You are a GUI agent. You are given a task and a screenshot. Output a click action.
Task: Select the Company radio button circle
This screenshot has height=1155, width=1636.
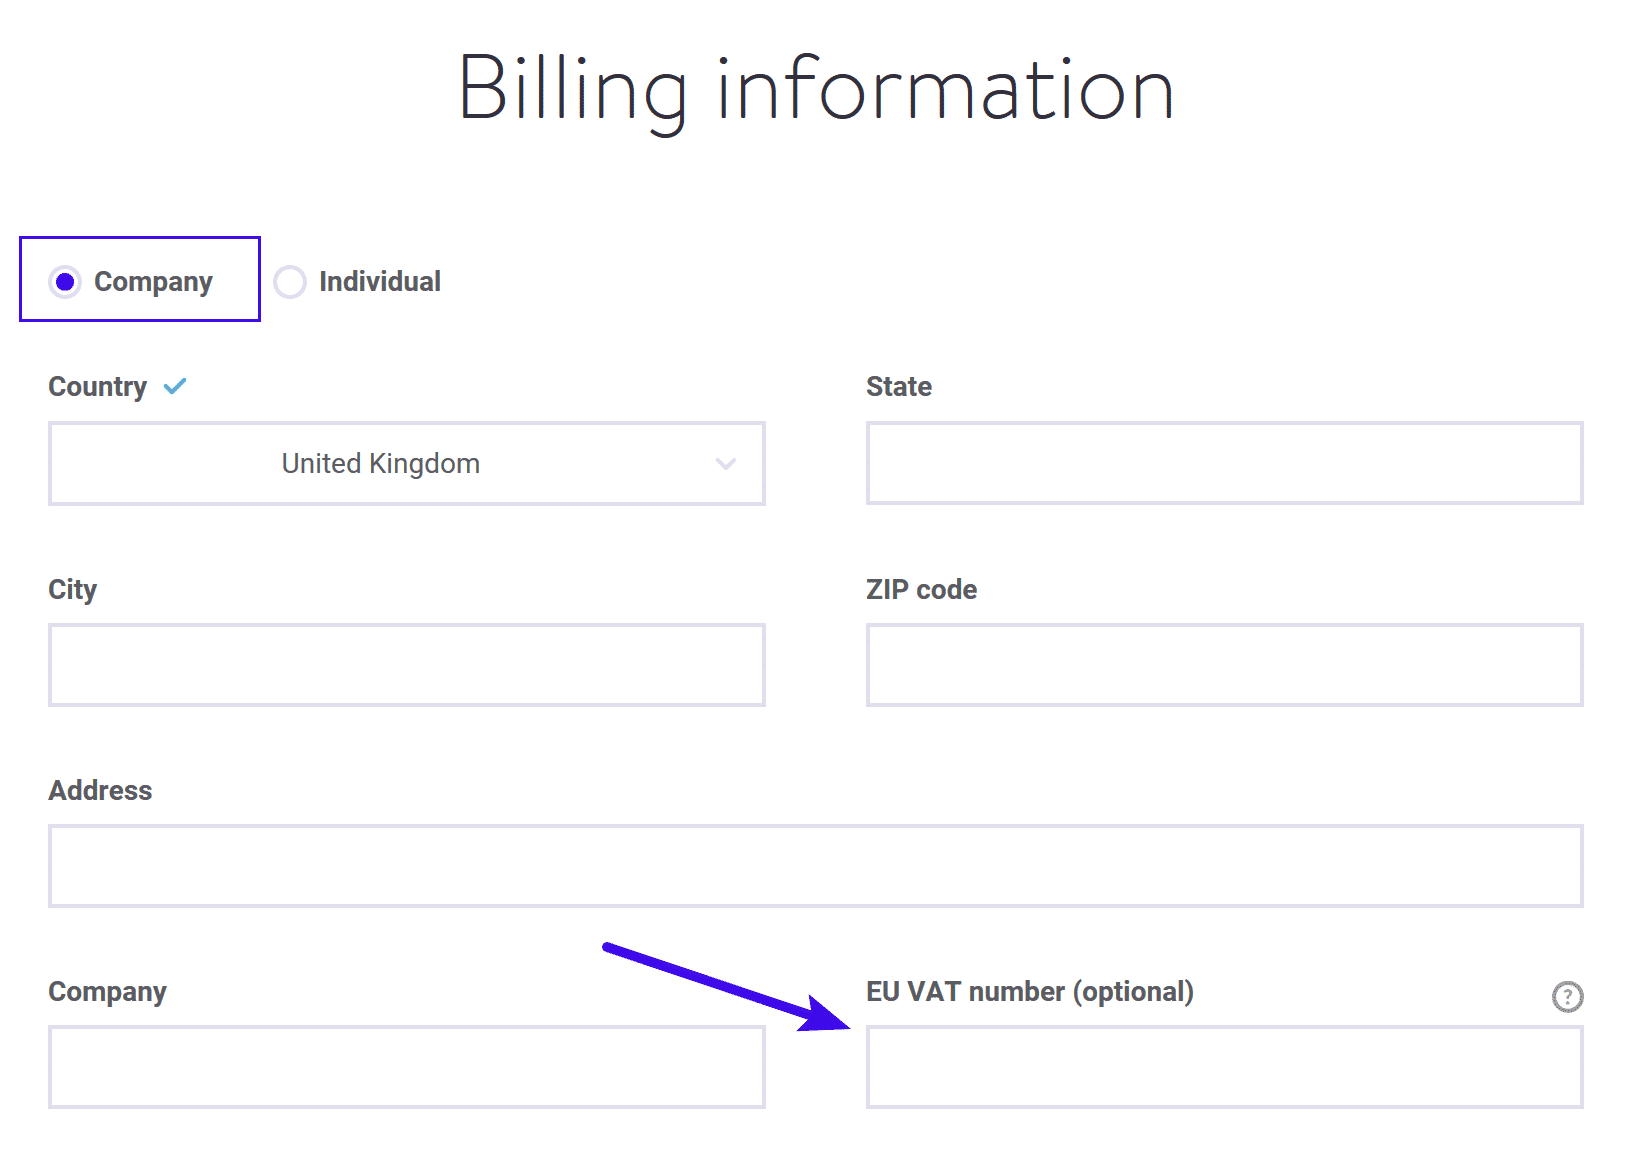pyautogui.click(x=65, y=282)
